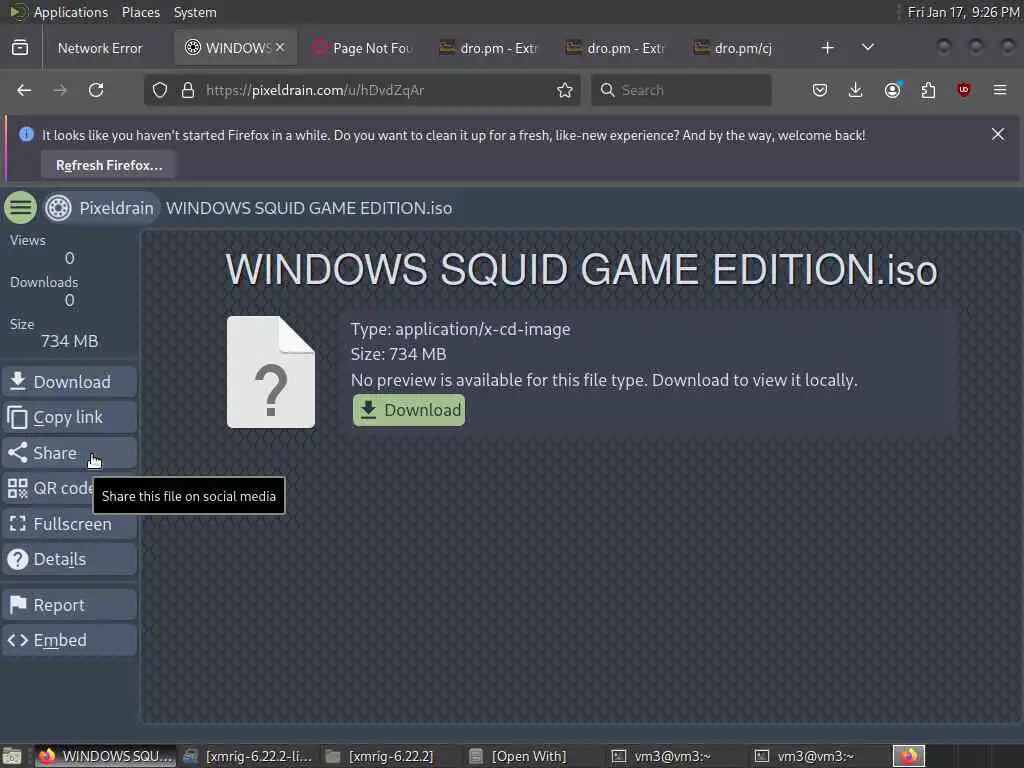Screen dimensions: 1024x768
Task: Open the Extensions puzzle icon
Action: (x=928, y=90)
